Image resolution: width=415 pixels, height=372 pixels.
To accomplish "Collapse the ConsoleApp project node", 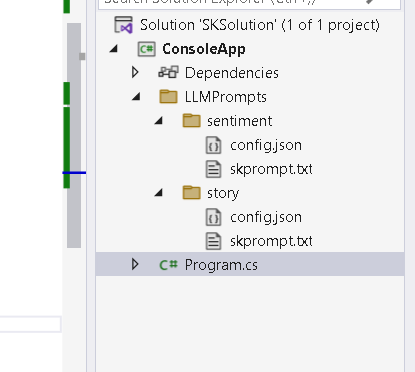I will [114, 49].
